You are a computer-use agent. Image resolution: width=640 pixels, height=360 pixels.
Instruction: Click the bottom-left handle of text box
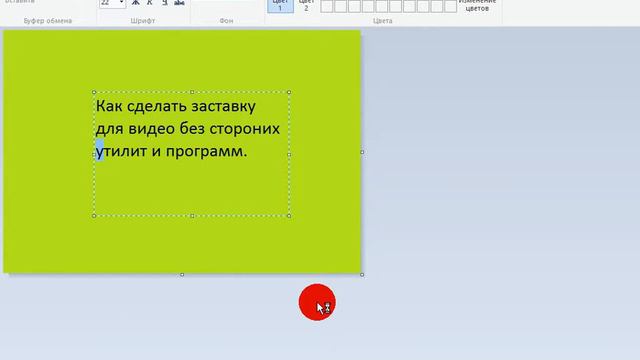94,216
